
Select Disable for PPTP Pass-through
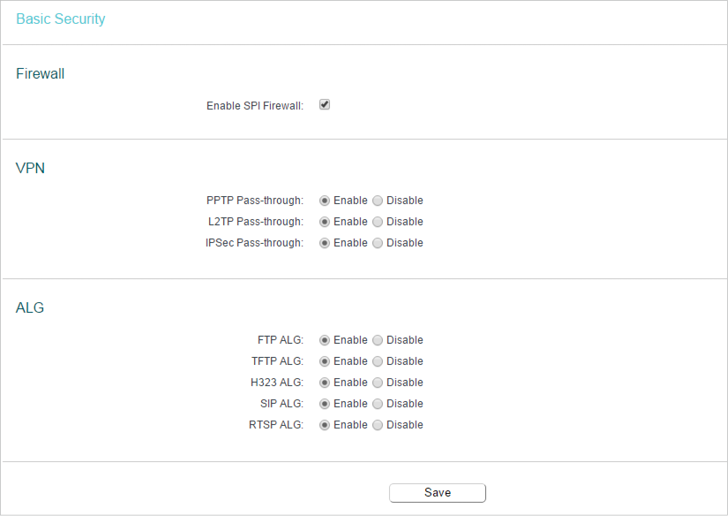[x=377, y=201]
